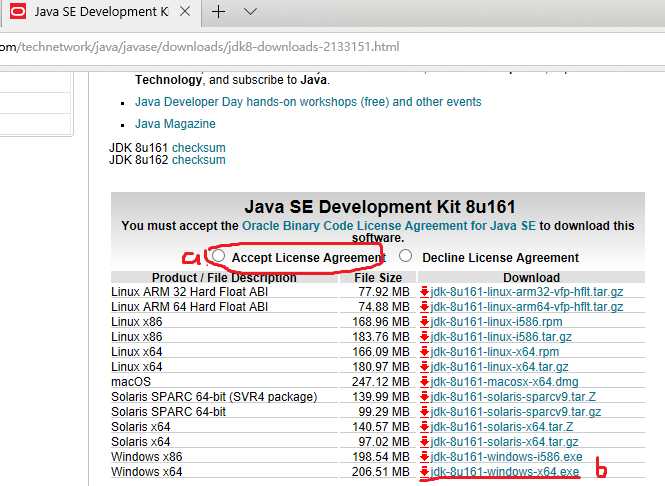
Task: Click the macOS product description cell
Action: click(131, 382)
